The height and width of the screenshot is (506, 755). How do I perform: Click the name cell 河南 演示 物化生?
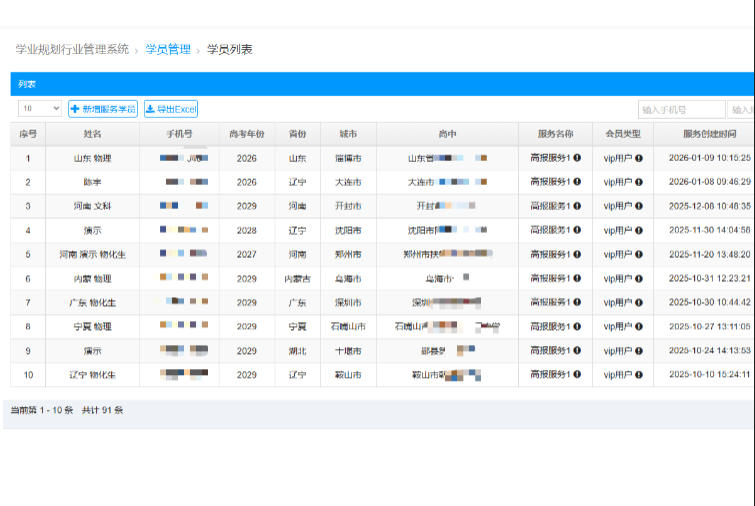[x=92, y=254]
